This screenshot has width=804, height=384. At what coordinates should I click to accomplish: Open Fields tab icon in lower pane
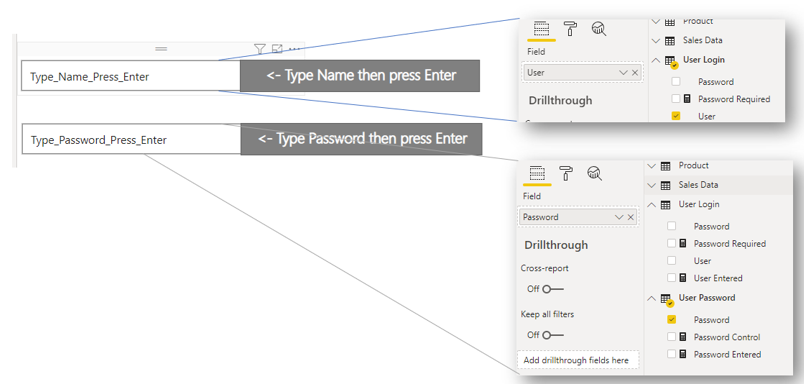[537, 173]
